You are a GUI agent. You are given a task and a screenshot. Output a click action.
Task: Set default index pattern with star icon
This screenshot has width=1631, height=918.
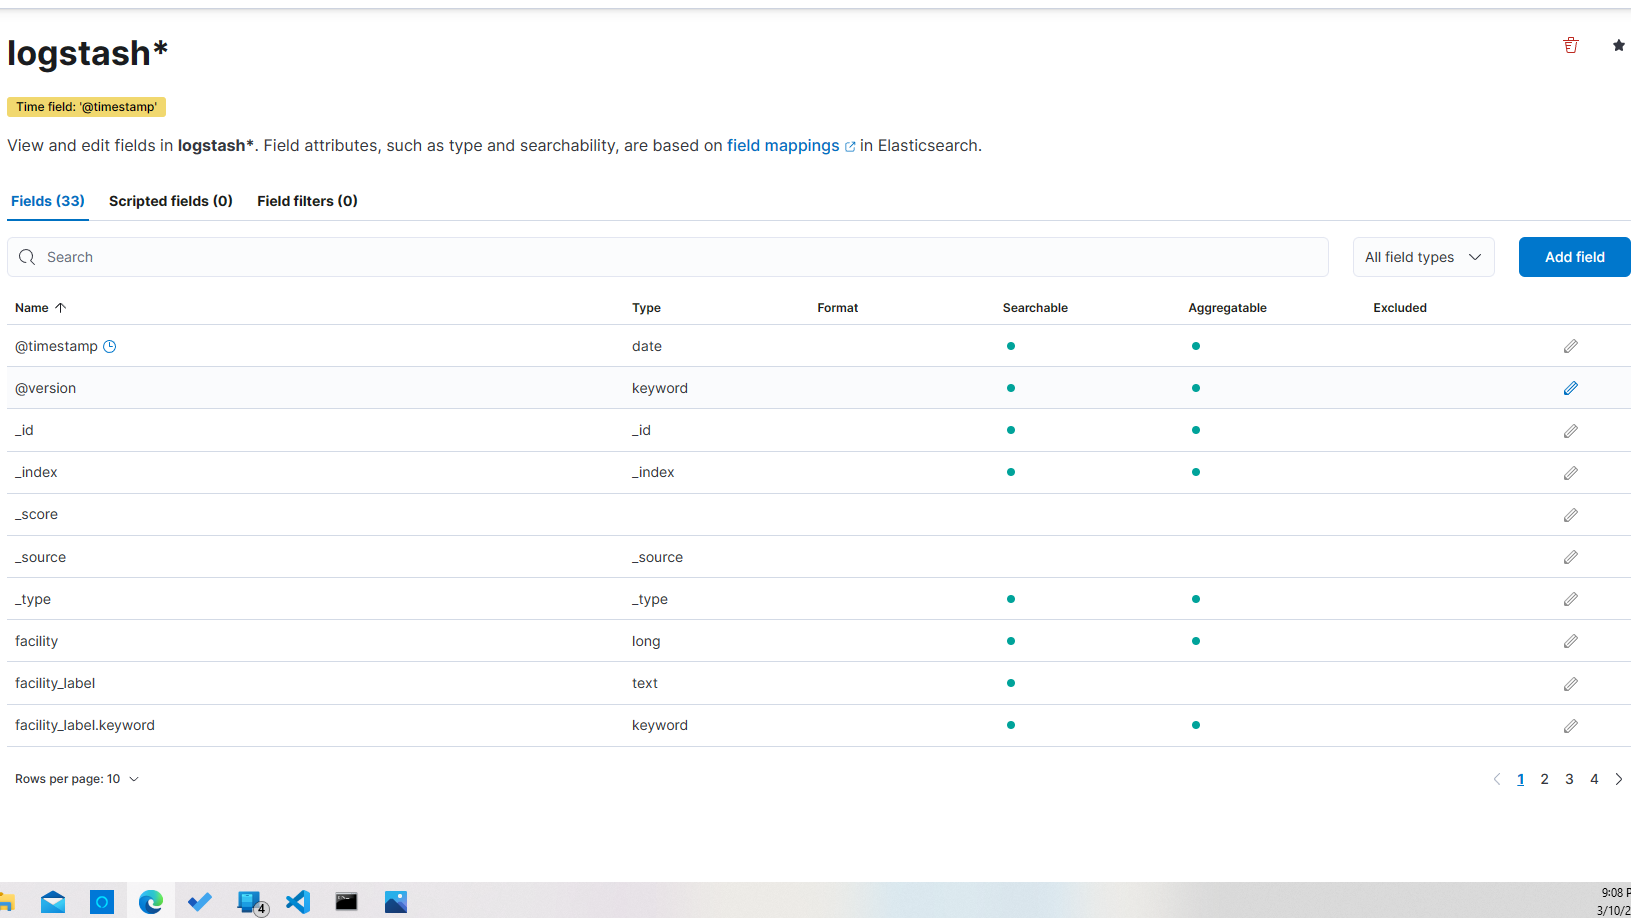point(1618,45)
